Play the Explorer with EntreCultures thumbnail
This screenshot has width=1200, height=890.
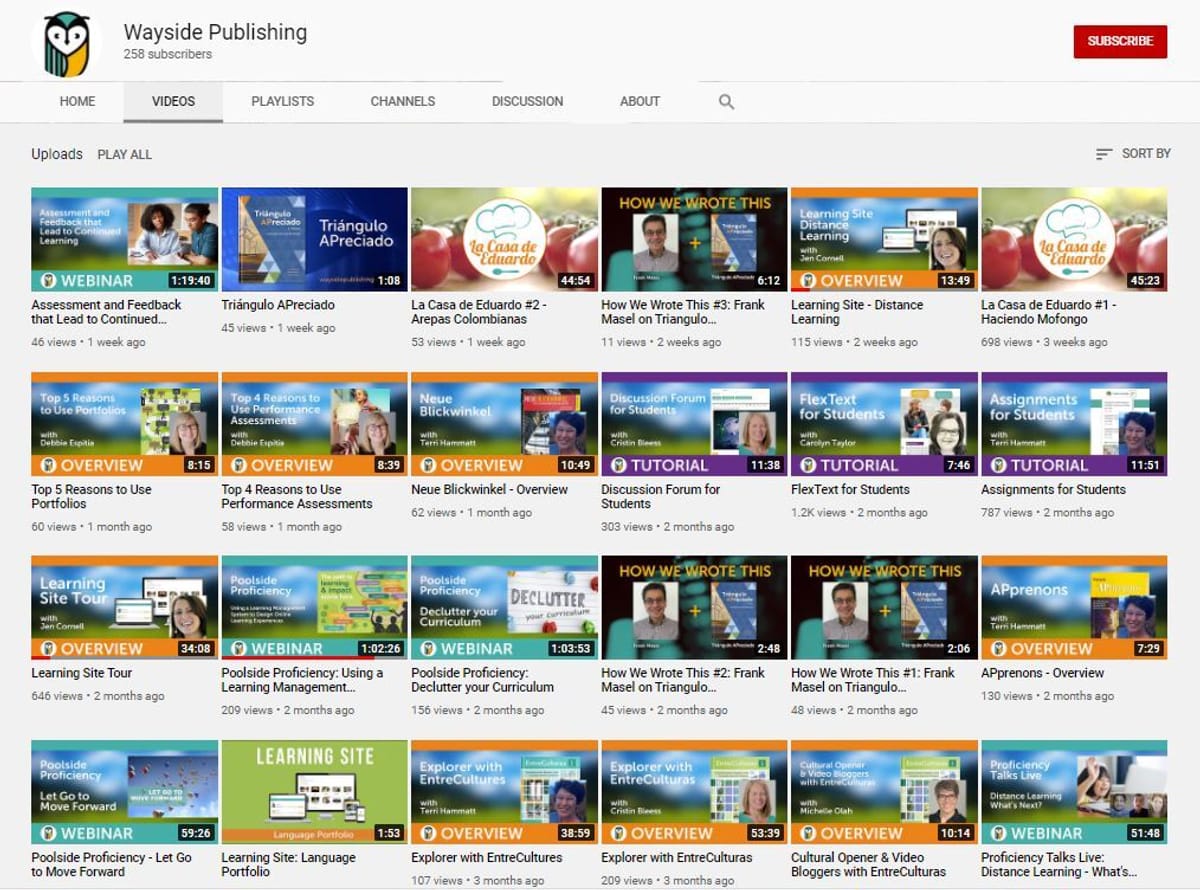pos(504,792)
